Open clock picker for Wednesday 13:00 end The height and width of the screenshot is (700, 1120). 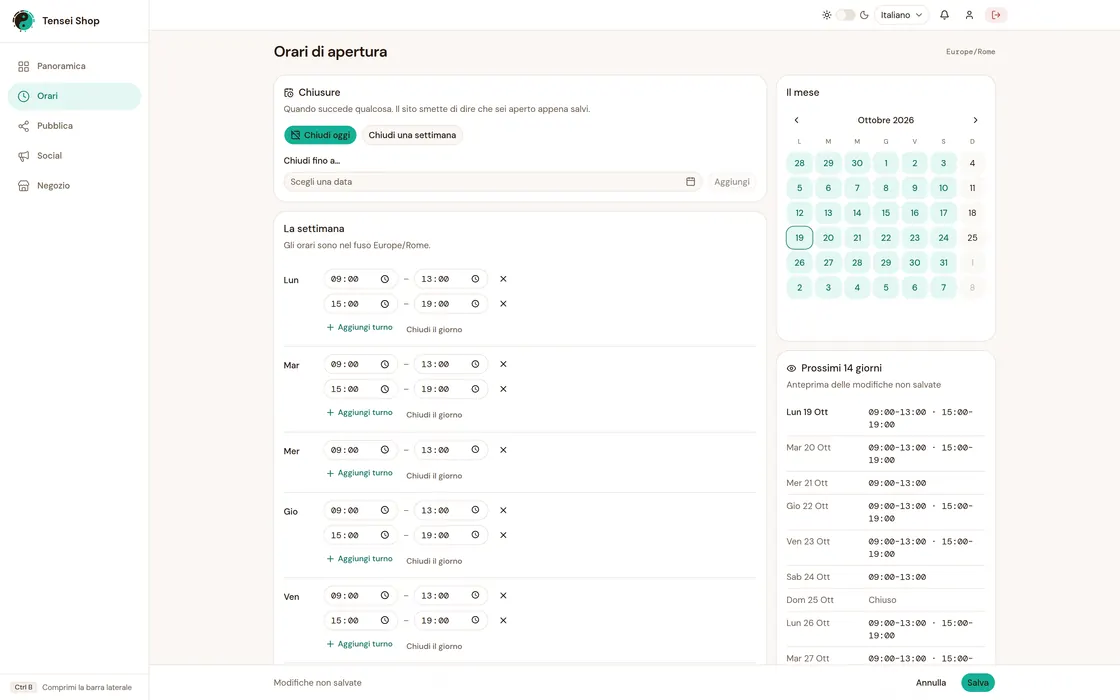[475, 450]
